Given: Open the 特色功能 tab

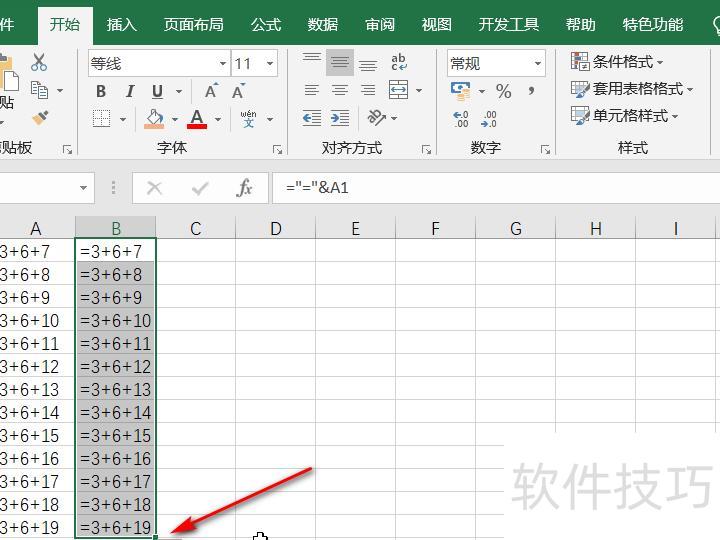Looking at the screenshot, I should tap(653, 24).
